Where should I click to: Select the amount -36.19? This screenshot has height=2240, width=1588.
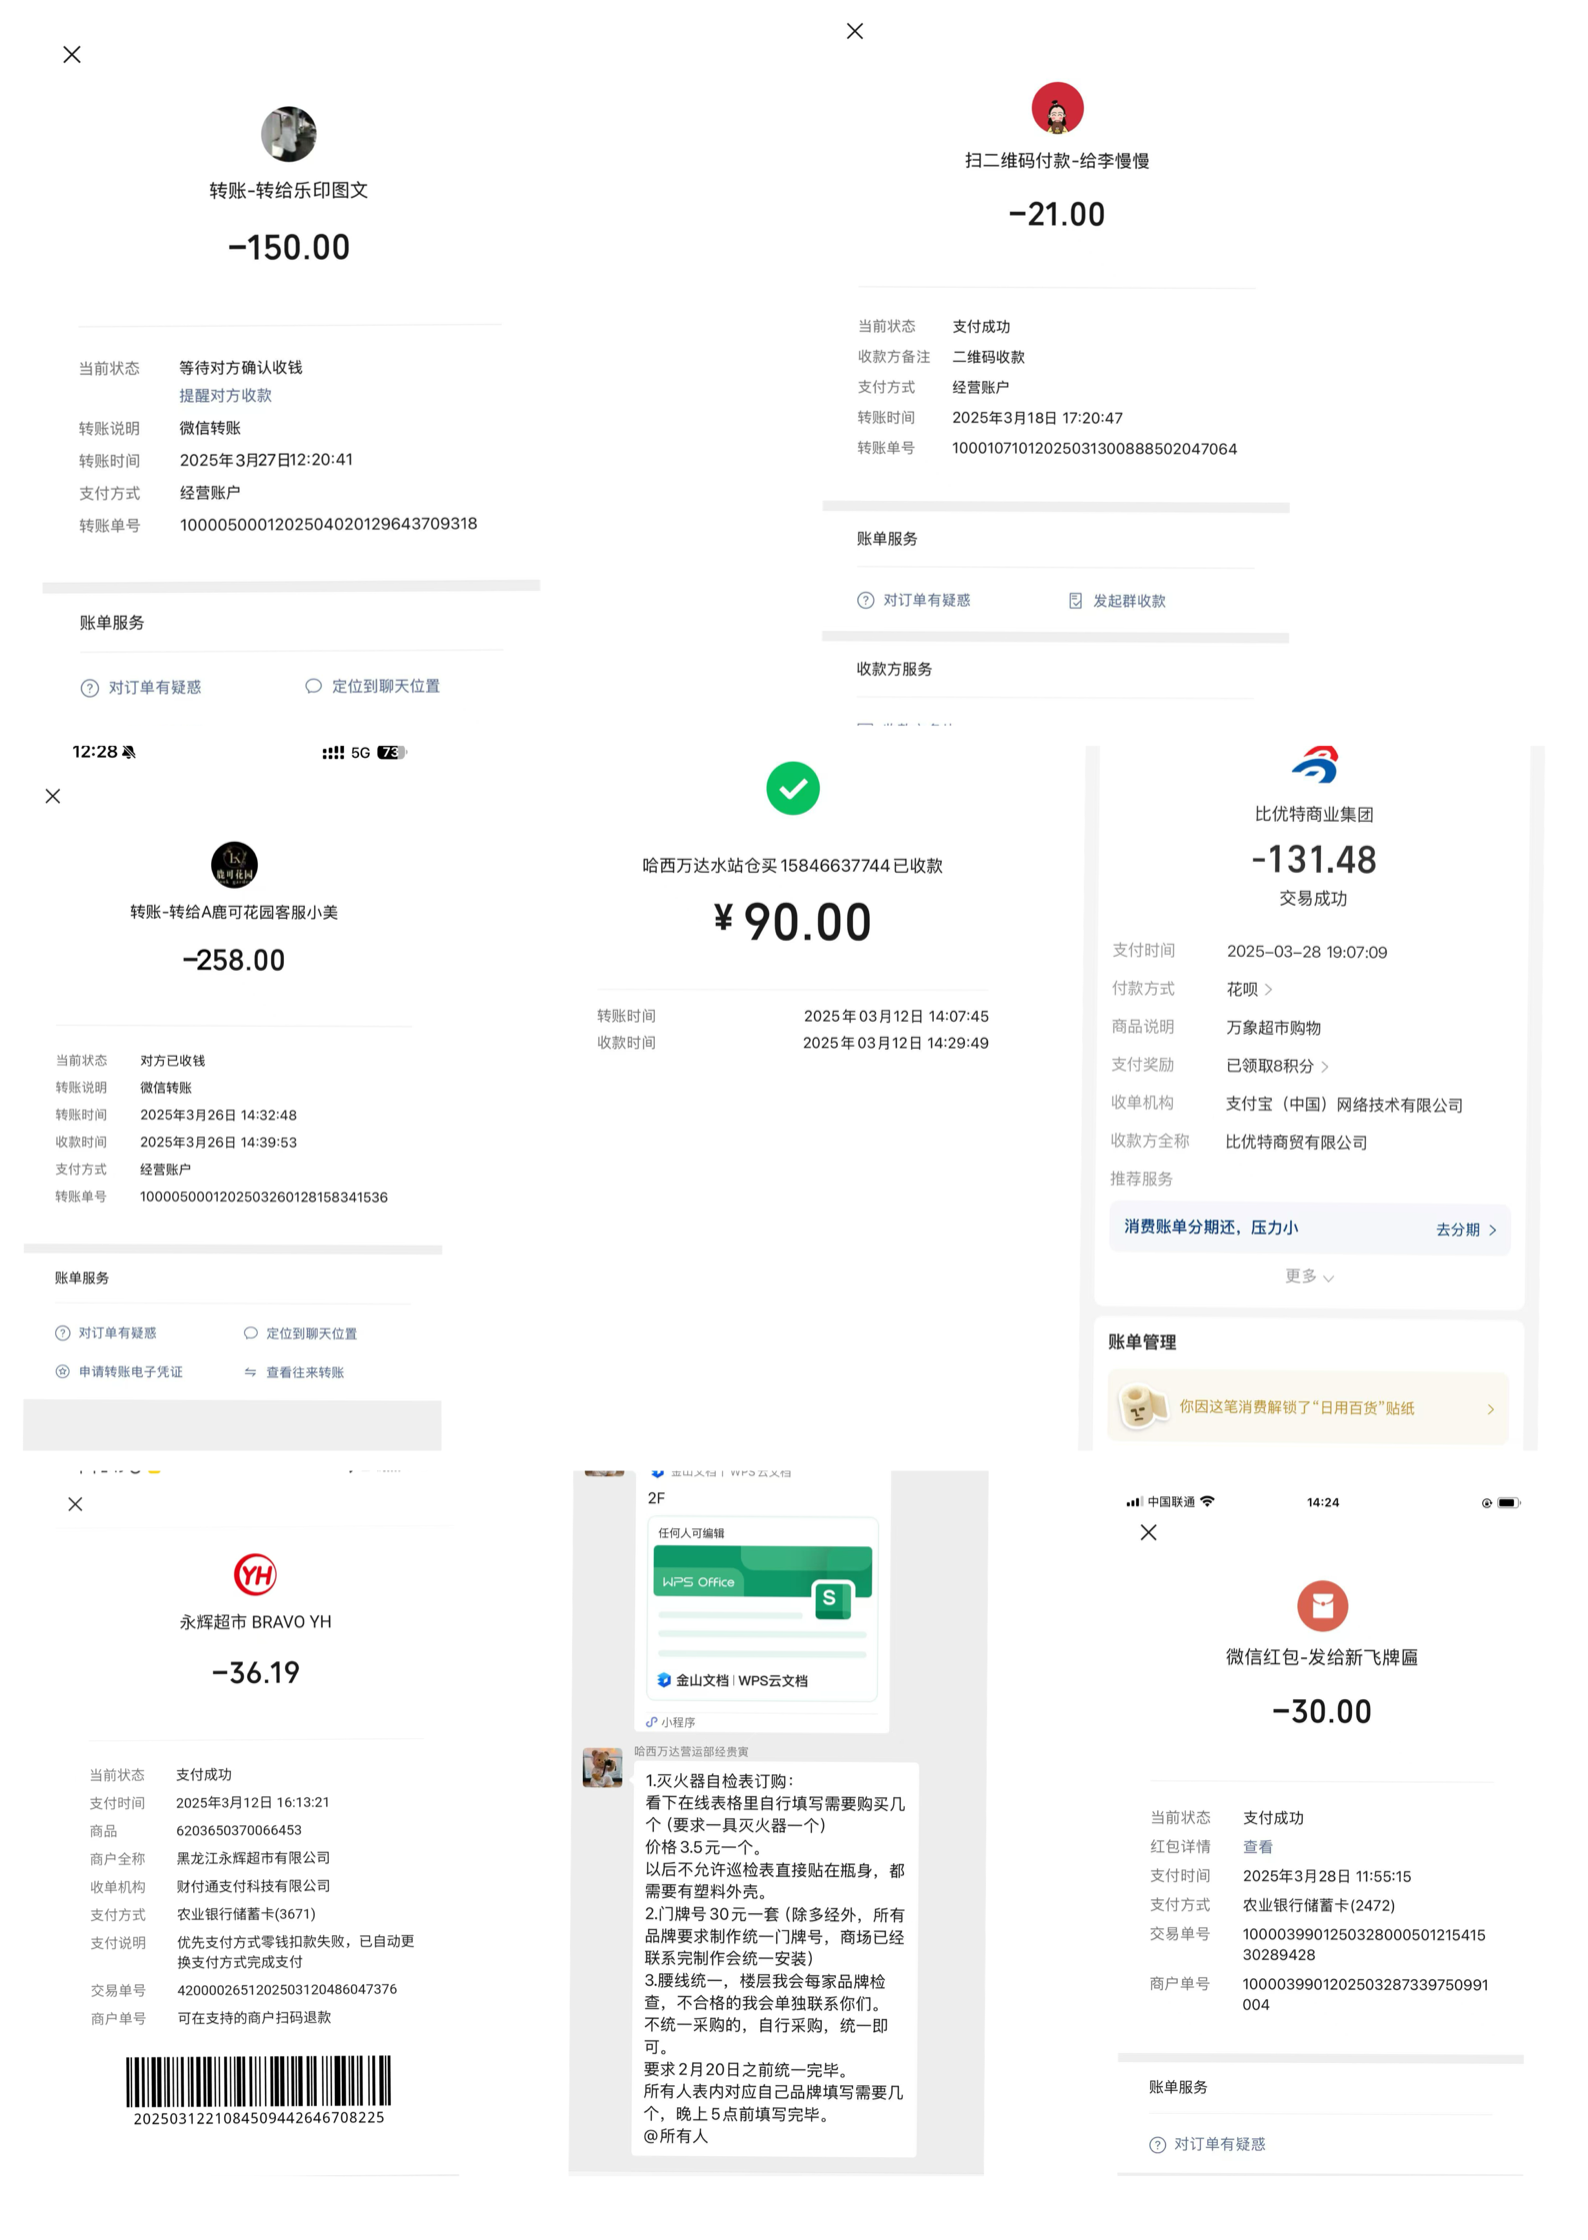point(256,1672)
